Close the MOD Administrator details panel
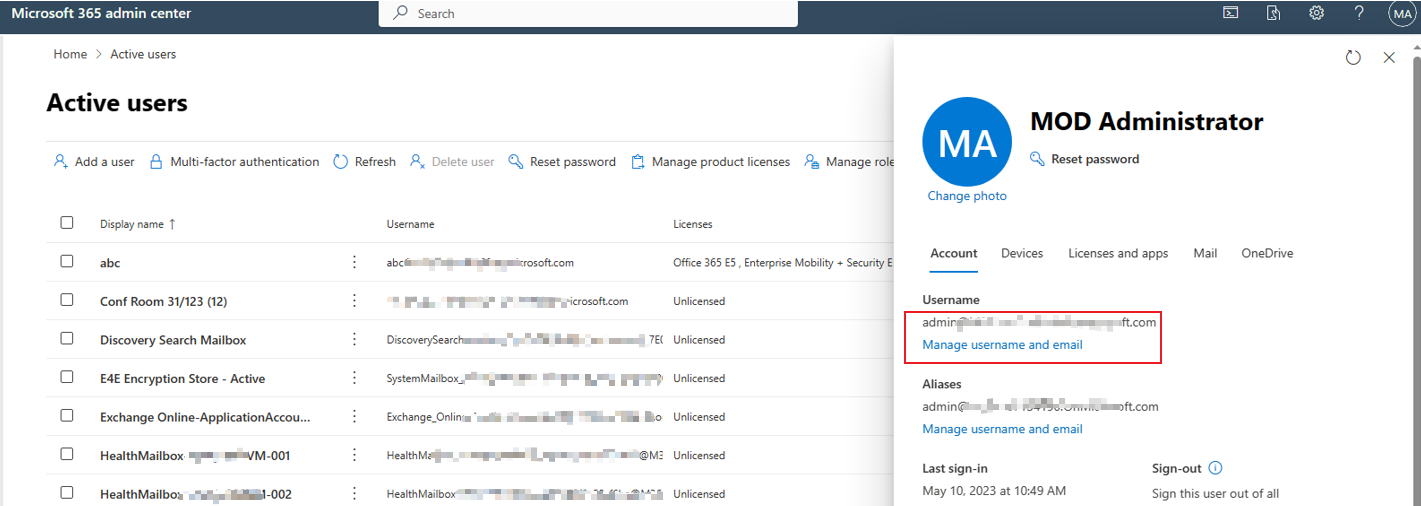The image size is (1421, 506). pos(1389,58)
